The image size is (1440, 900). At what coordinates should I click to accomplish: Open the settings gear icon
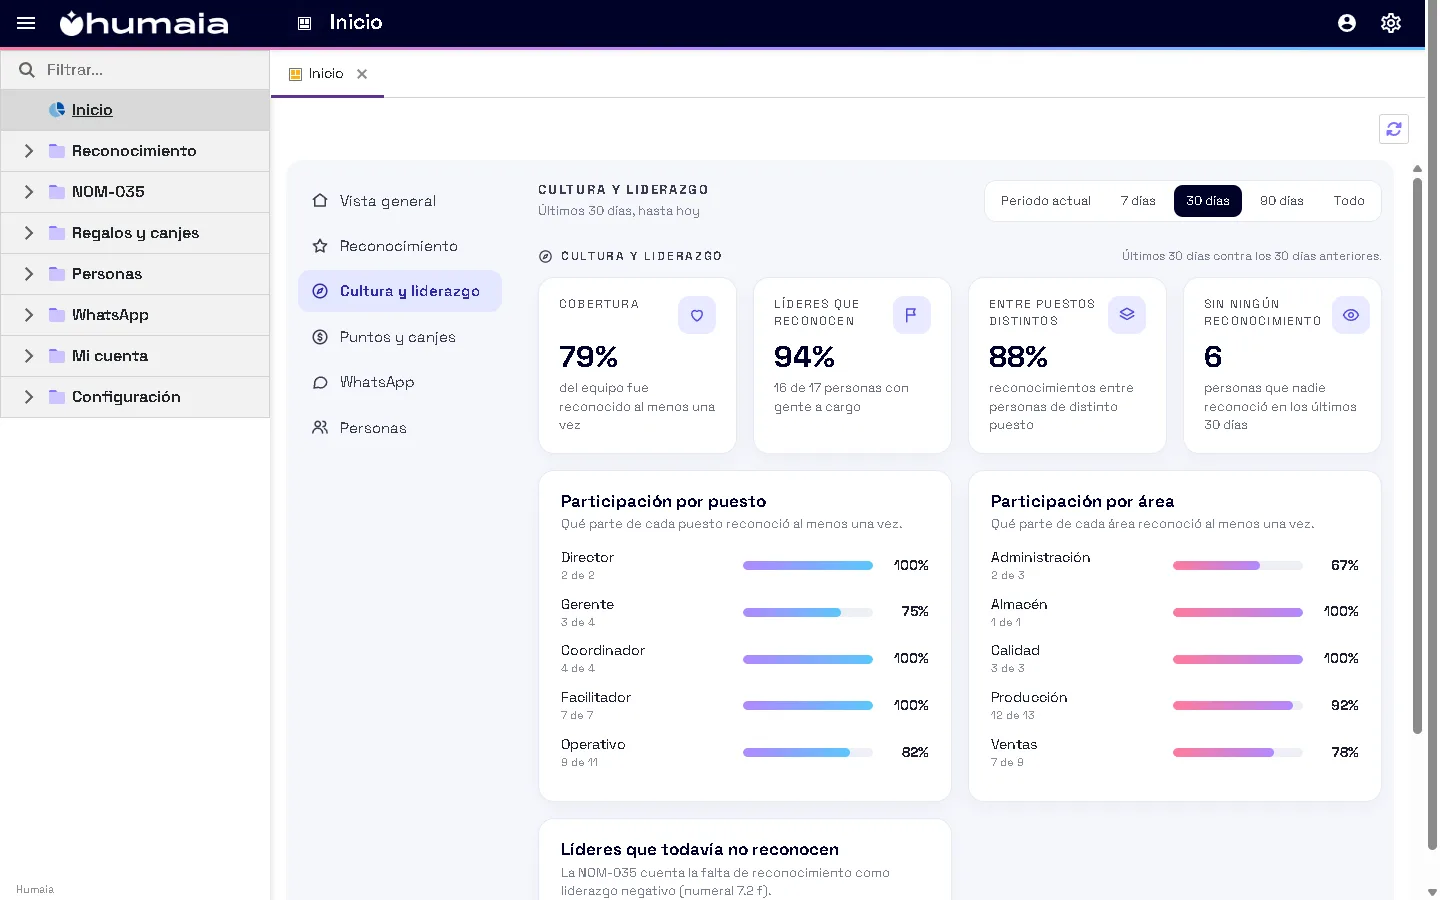tap(1391, 23)
